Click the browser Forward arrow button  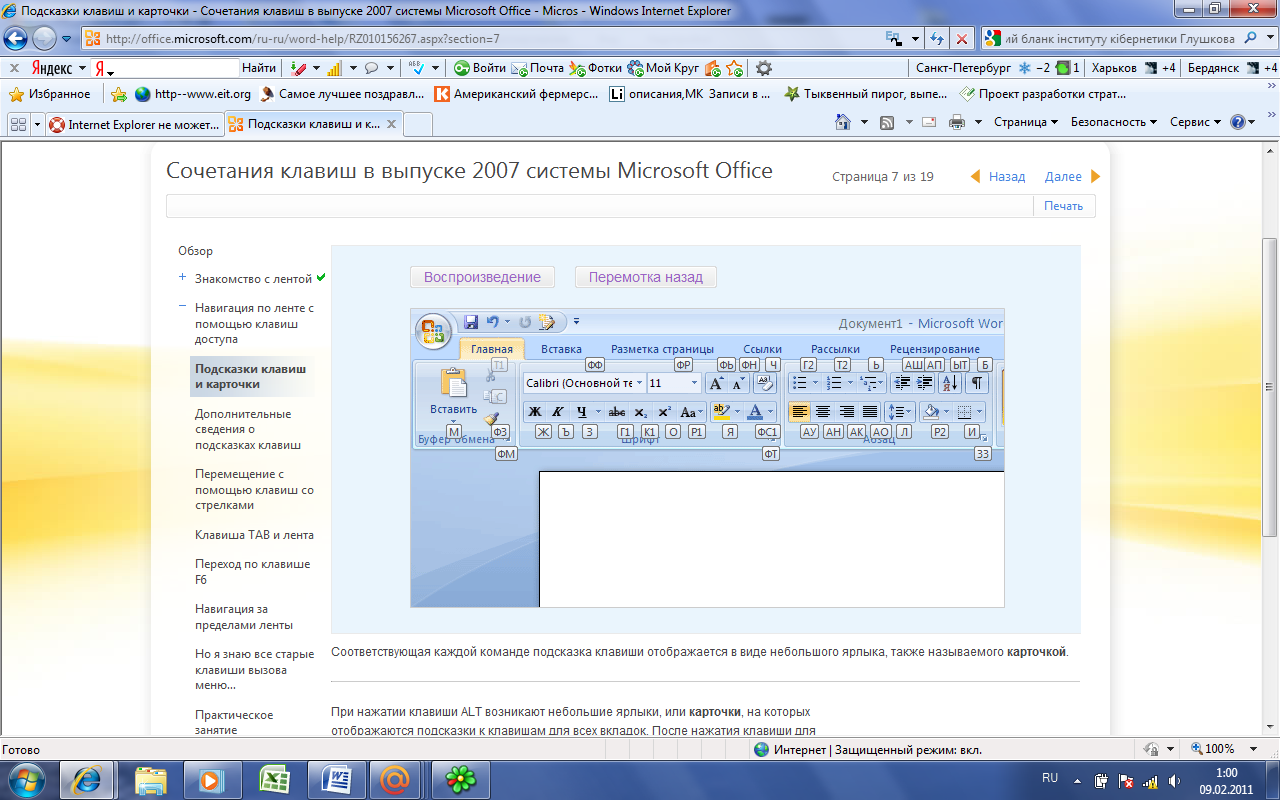[45, 39]
